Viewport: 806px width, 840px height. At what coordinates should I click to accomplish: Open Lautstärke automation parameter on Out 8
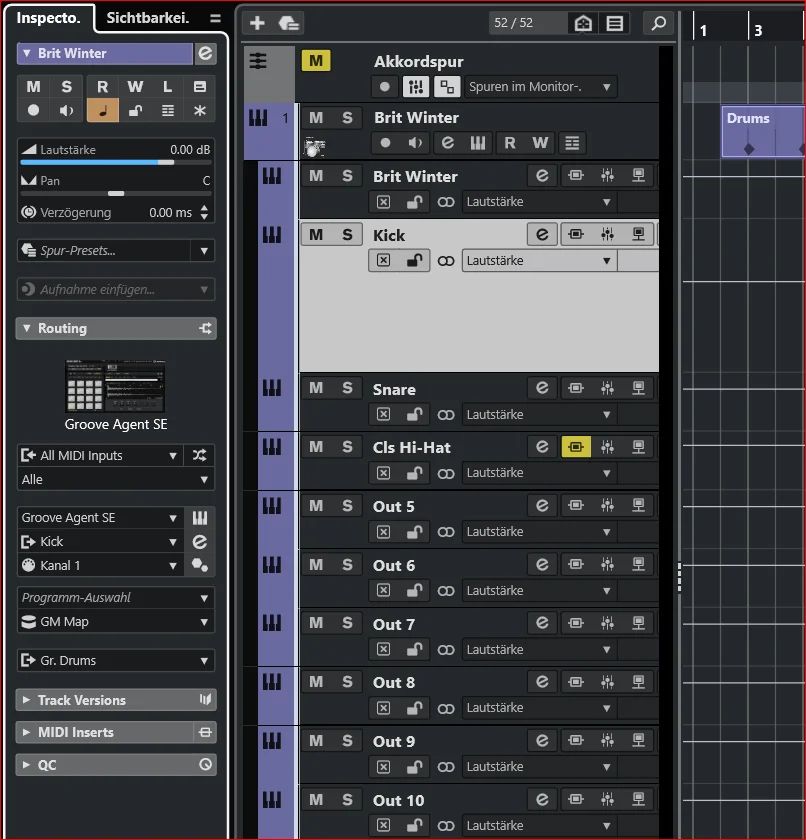pyautogui.click(x=539, y=708)
